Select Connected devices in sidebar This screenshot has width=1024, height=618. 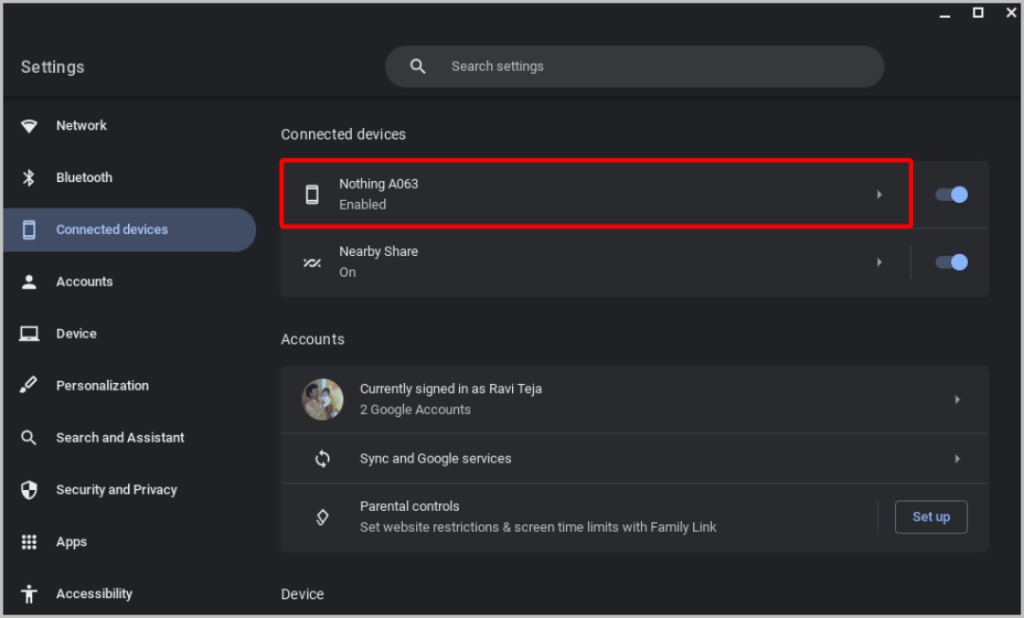(x=129, y=230)
